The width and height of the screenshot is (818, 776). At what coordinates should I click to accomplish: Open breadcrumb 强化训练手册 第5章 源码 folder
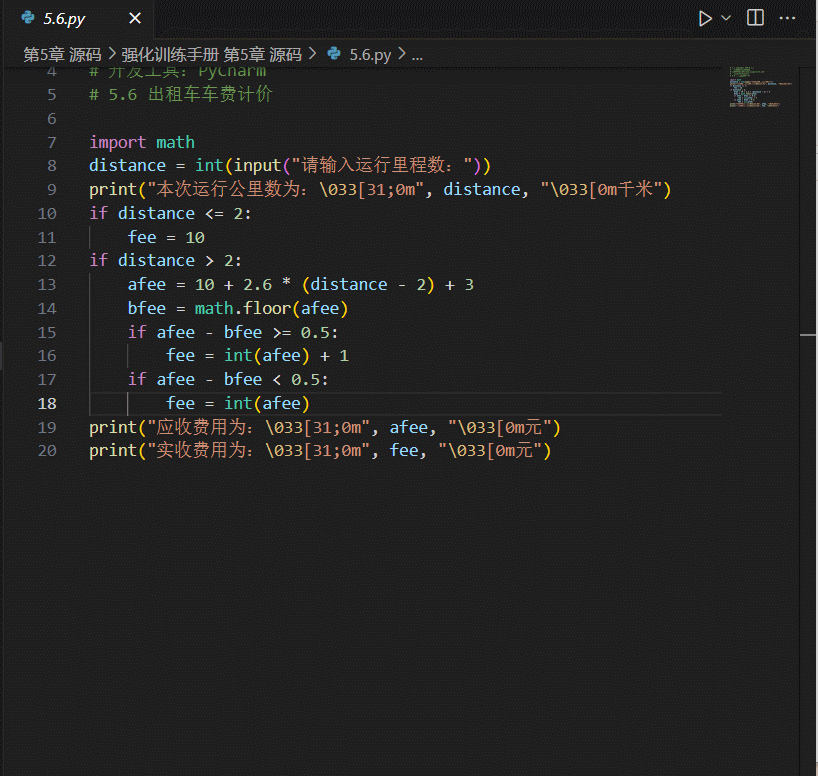pos(211,54)
